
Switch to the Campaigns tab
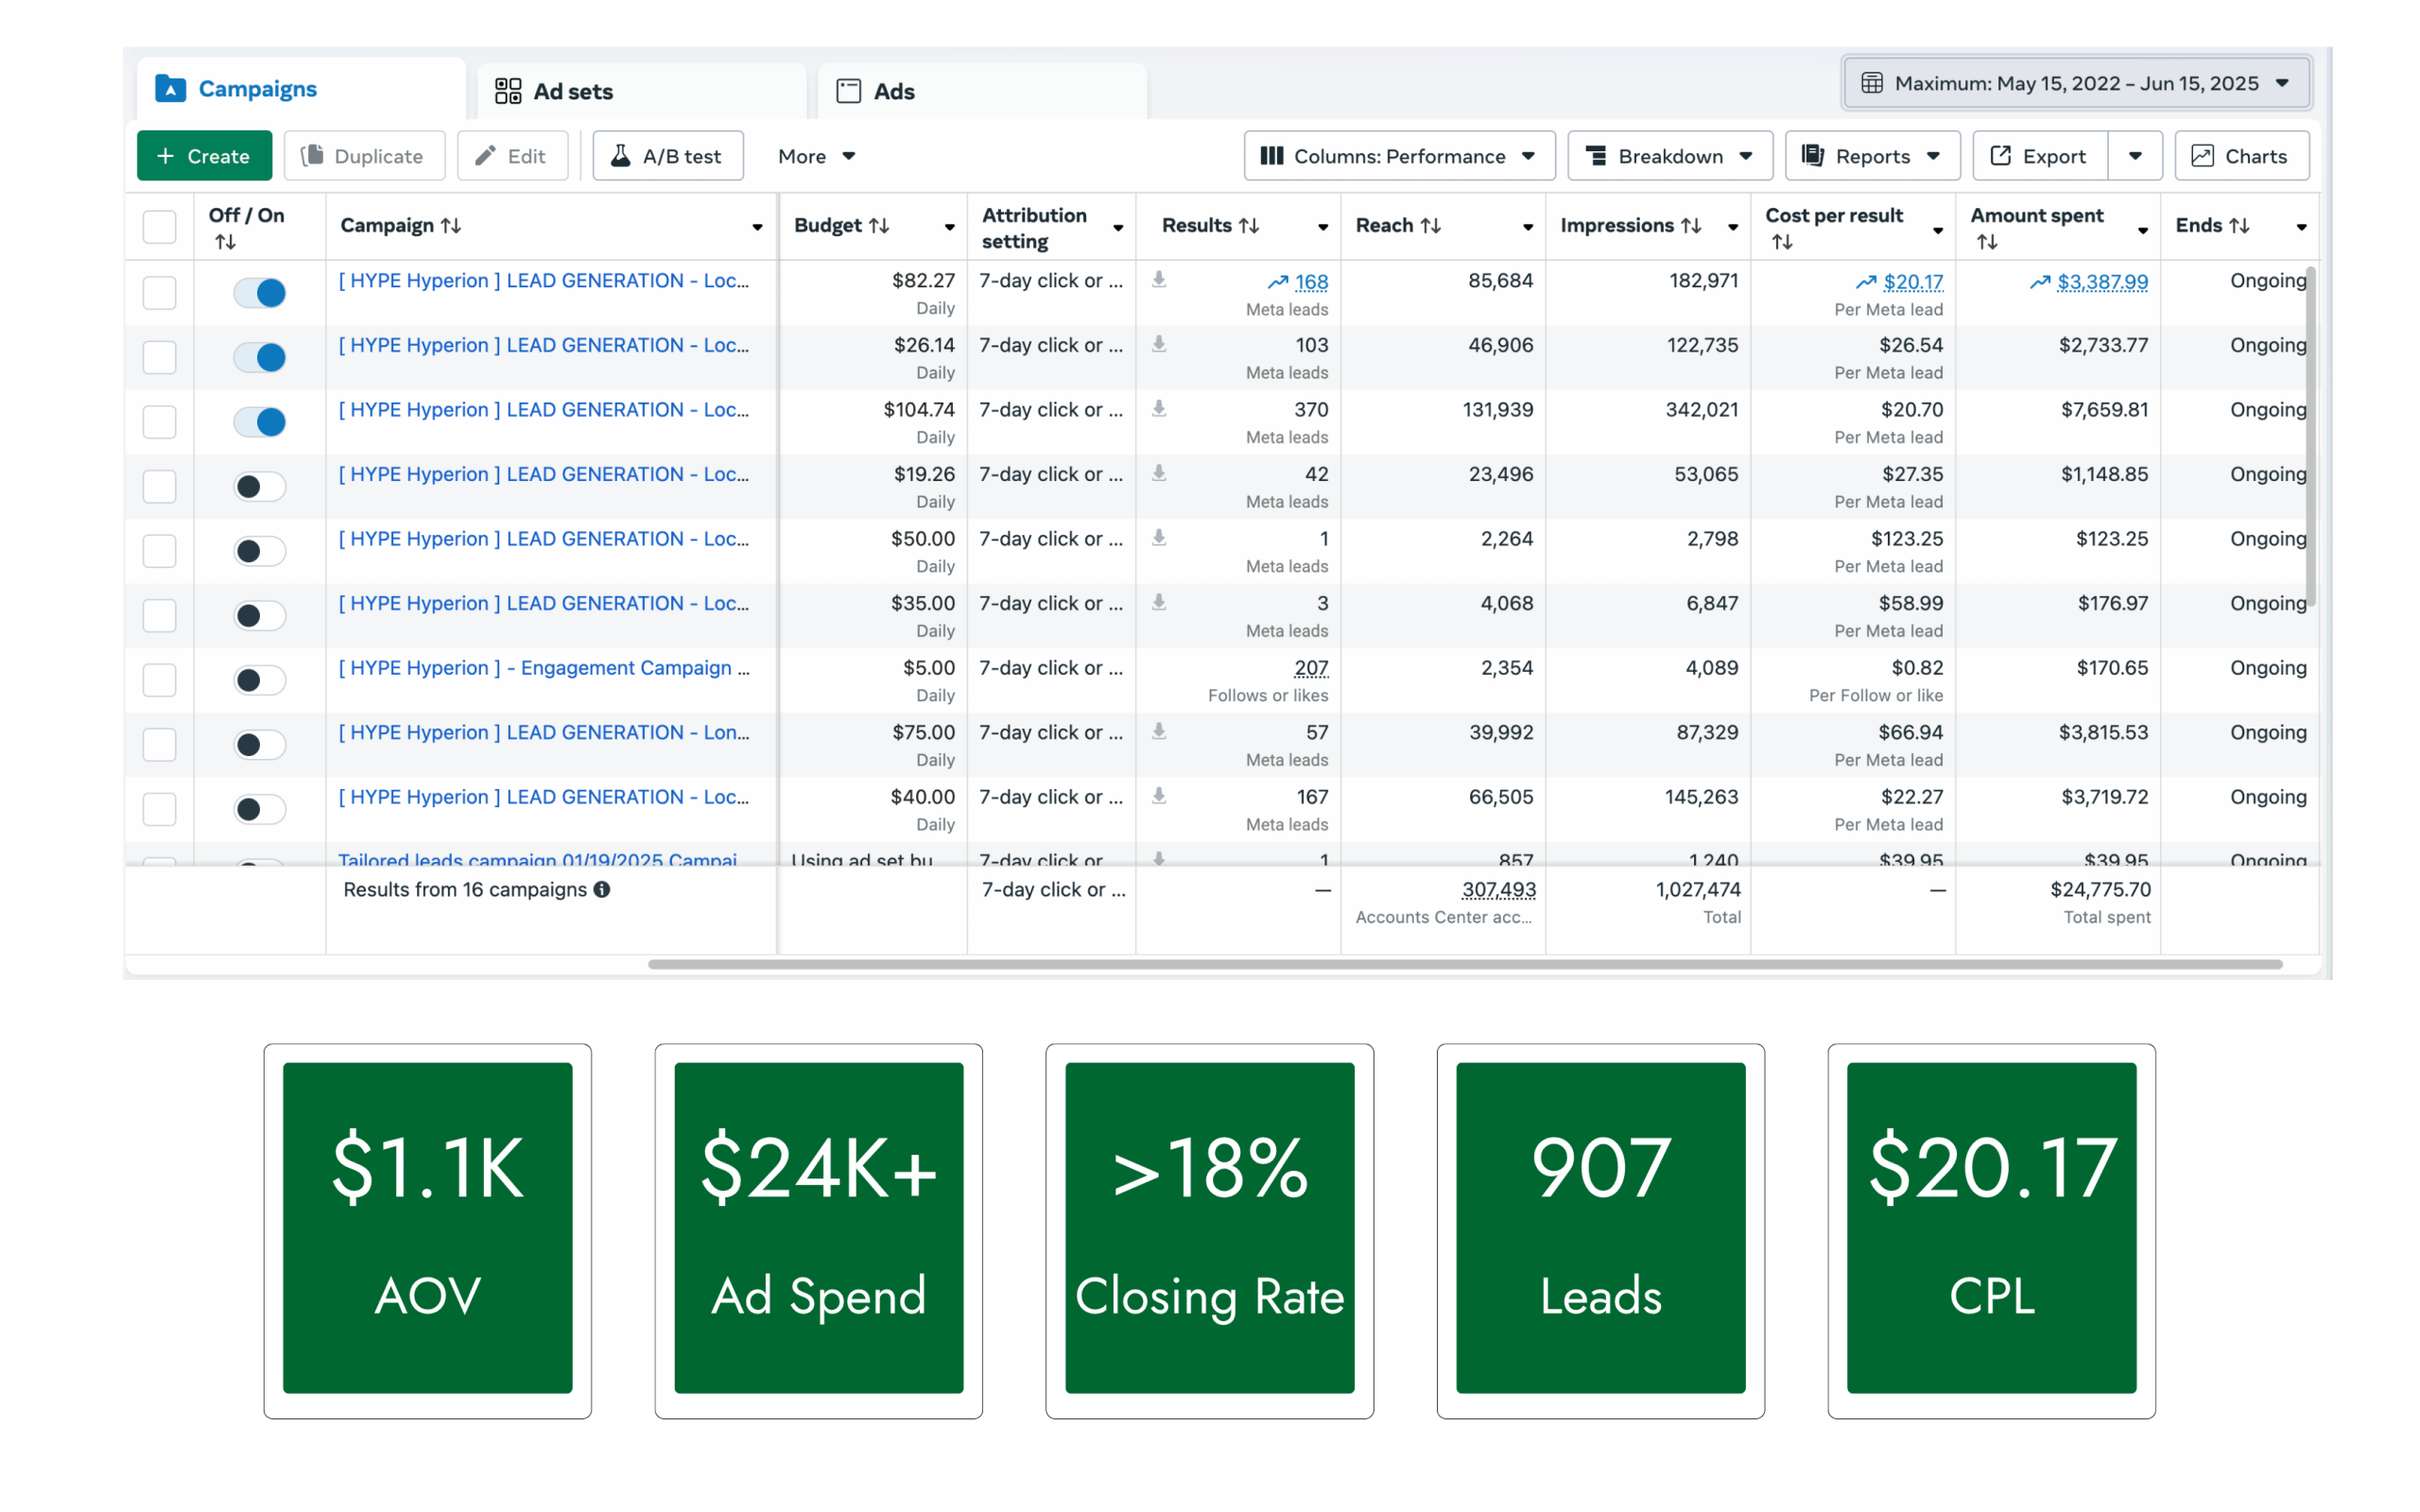point(301,89)
